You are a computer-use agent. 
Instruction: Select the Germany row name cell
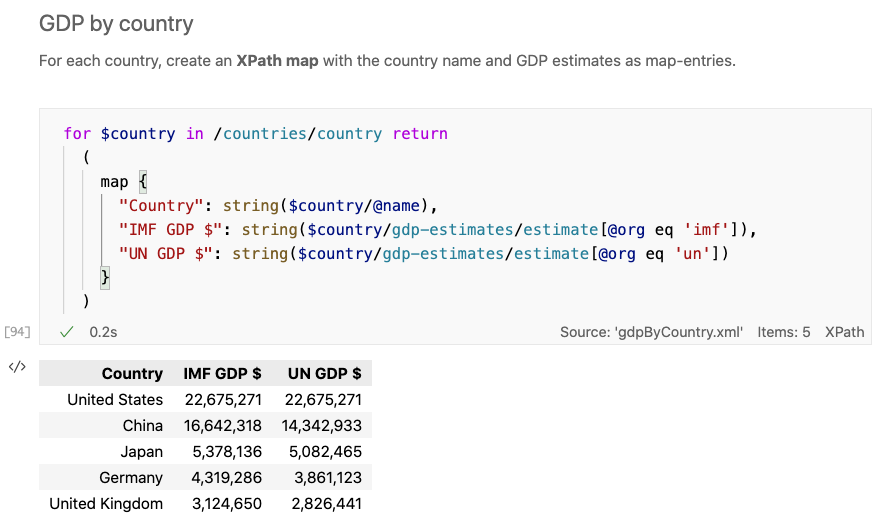coord(130,478)
